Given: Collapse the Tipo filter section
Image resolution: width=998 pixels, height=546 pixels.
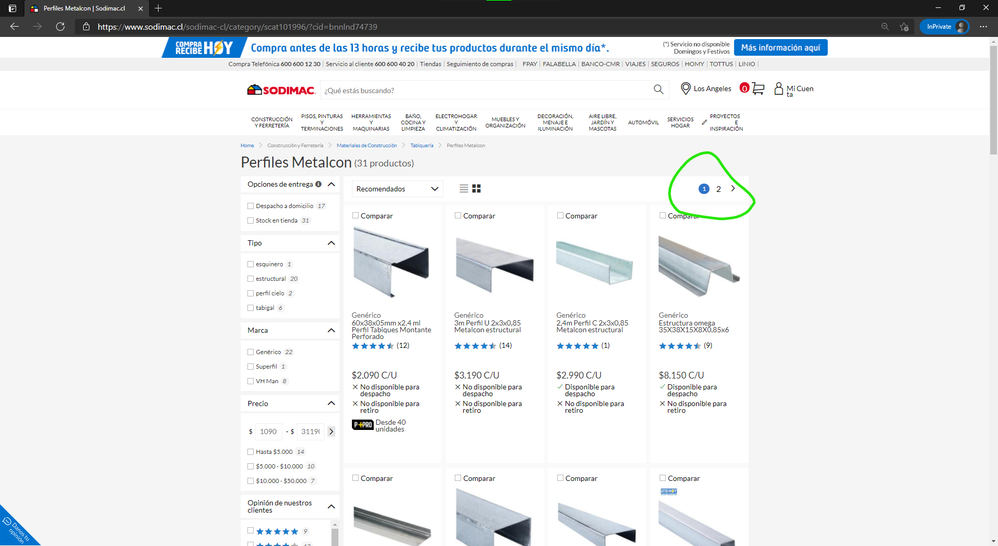Looking at the screenshot, I should point(331,243).
